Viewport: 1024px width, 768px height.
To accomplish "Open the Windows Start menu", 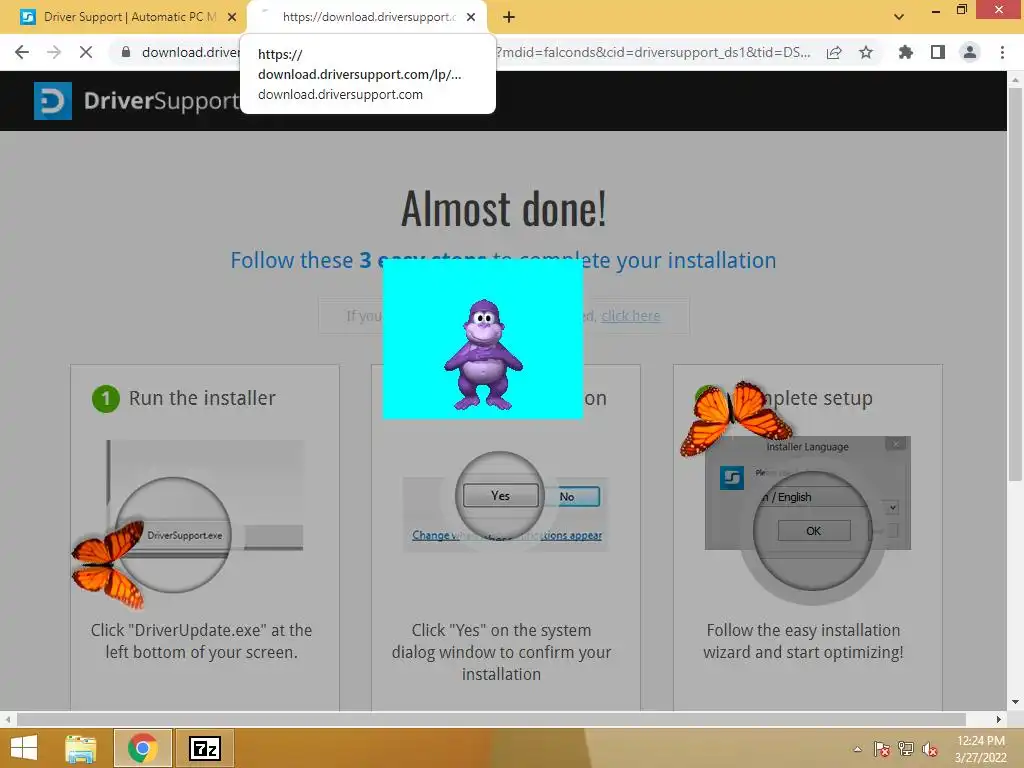I will click(x=24, y=748).
